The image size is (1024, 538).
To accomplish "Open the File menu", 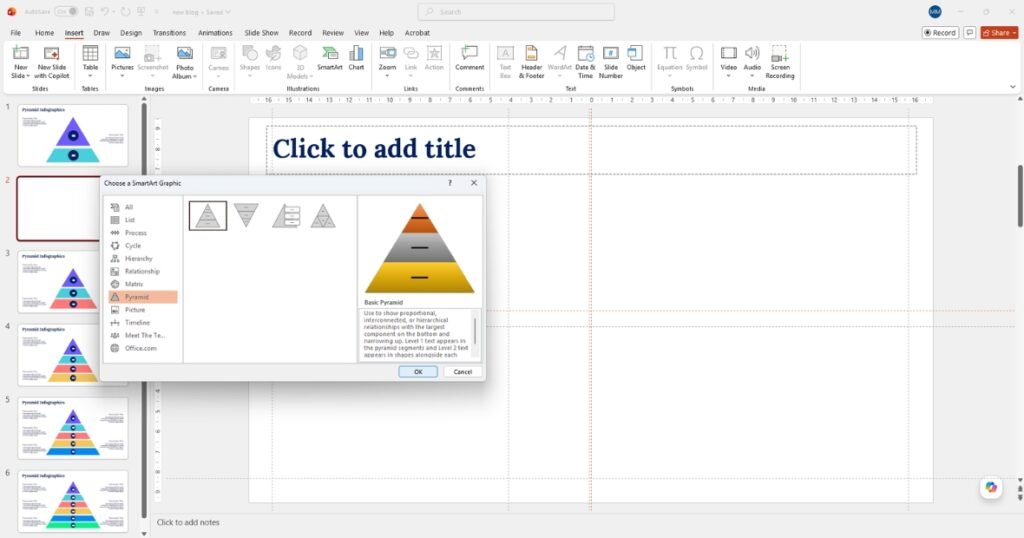I will coord(16,33).
